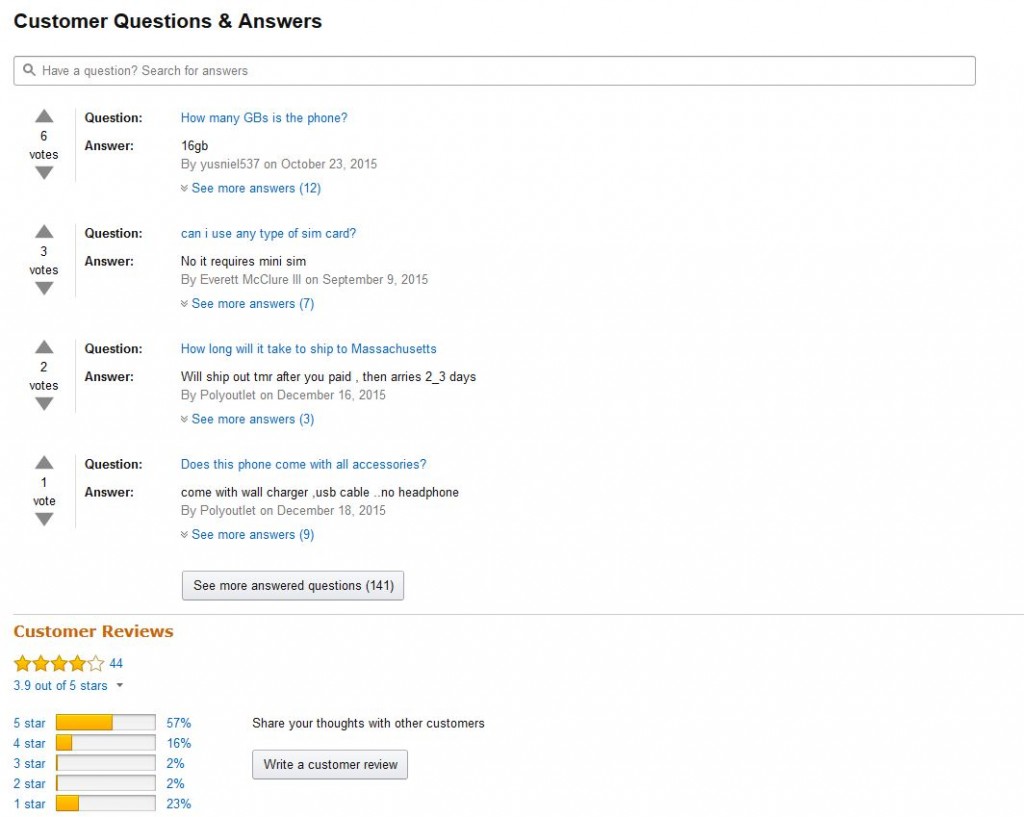Downvote the question about phone GBs
The image size is (1024, 817).
[43, 172]
